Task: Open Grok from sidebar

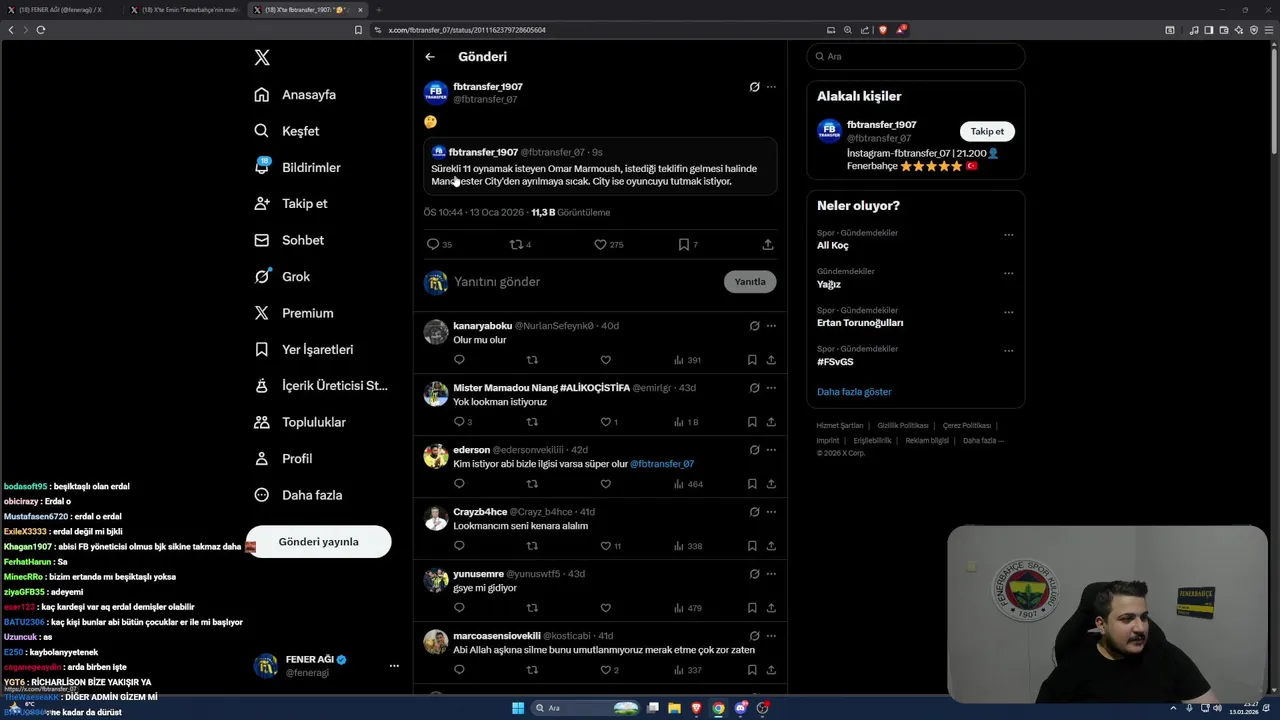Action: pos(282,276)
